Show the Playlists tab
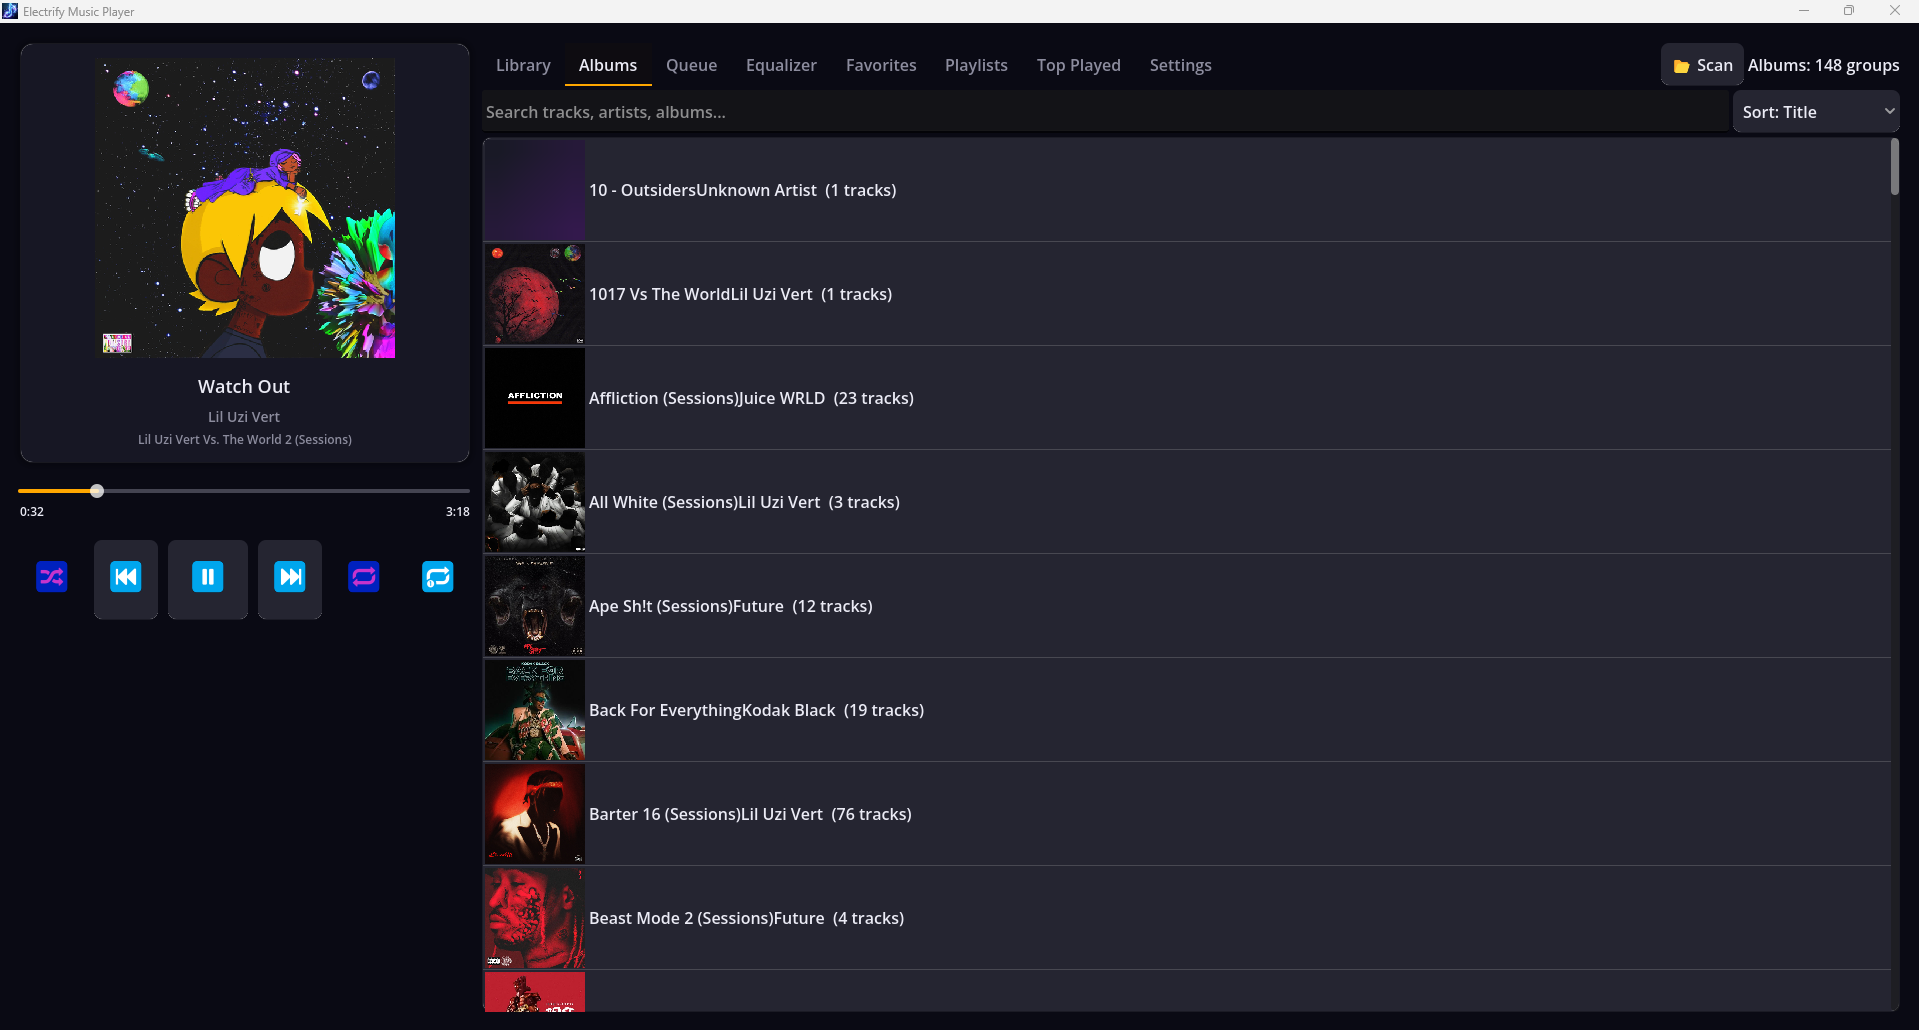Image resolution: width=1919 pixels, height=1030 pixels. coord(976,65)
